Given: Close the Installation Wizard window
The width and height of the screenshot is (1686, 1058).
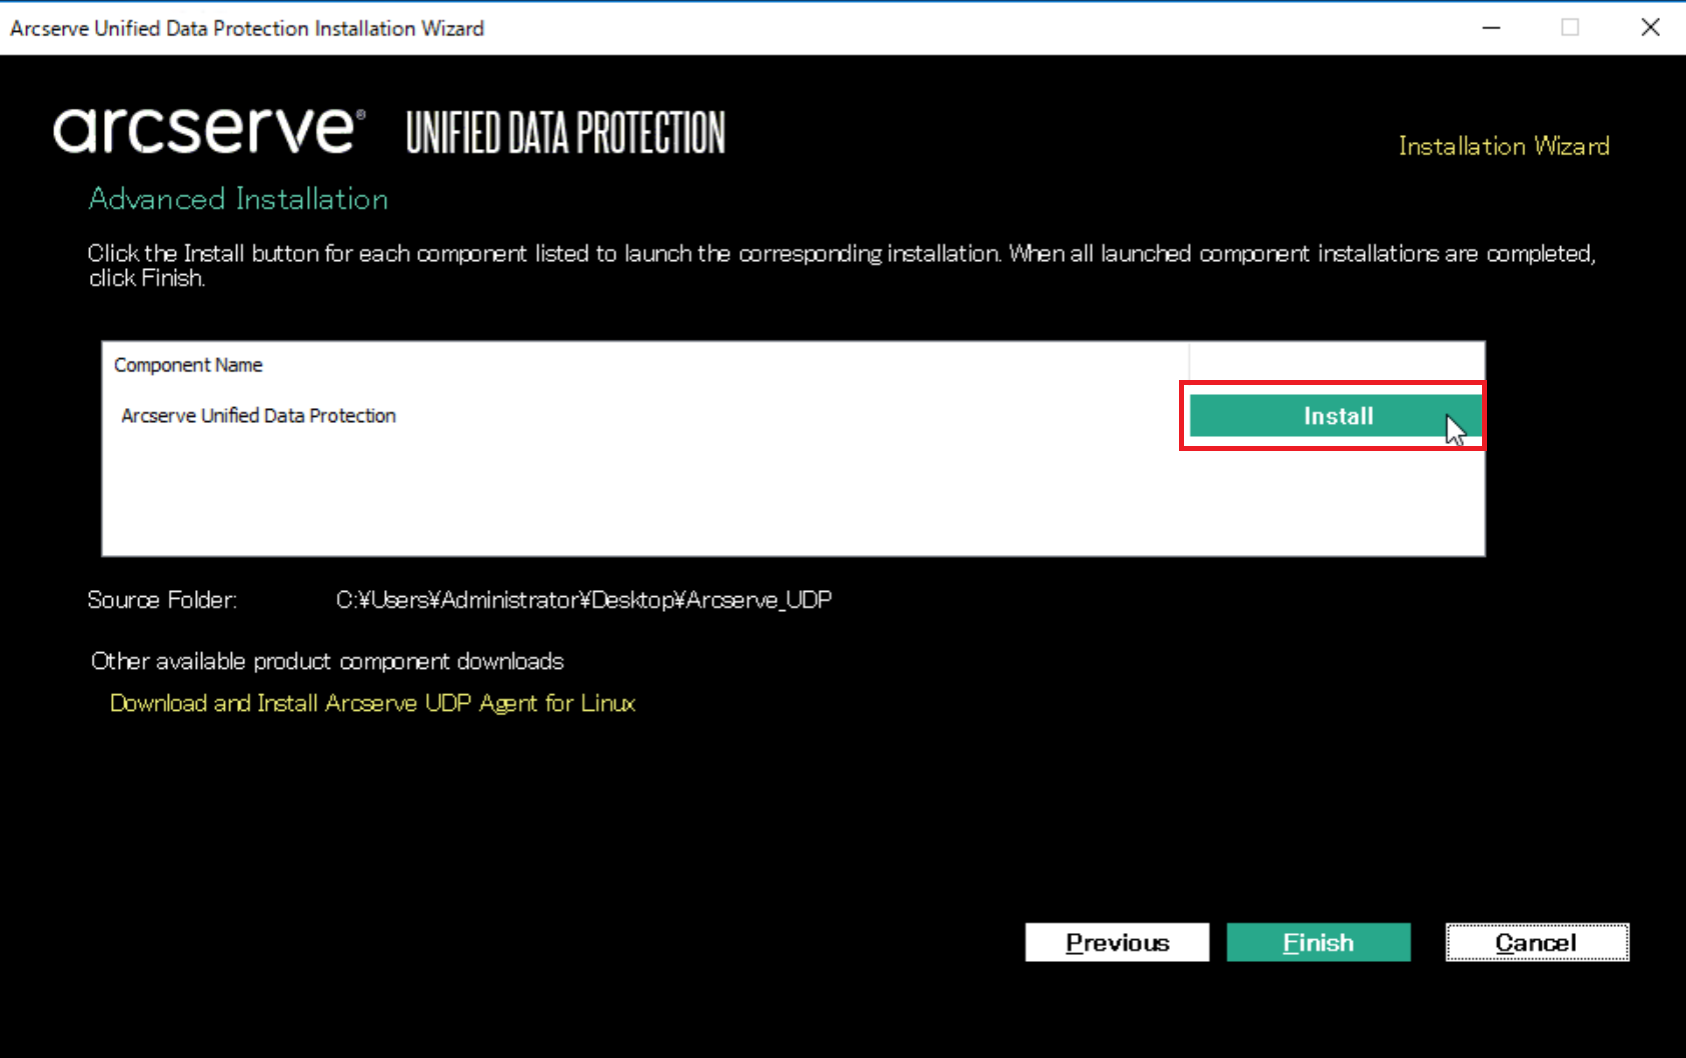Looking at the screenshot, I should (1650, 28).
